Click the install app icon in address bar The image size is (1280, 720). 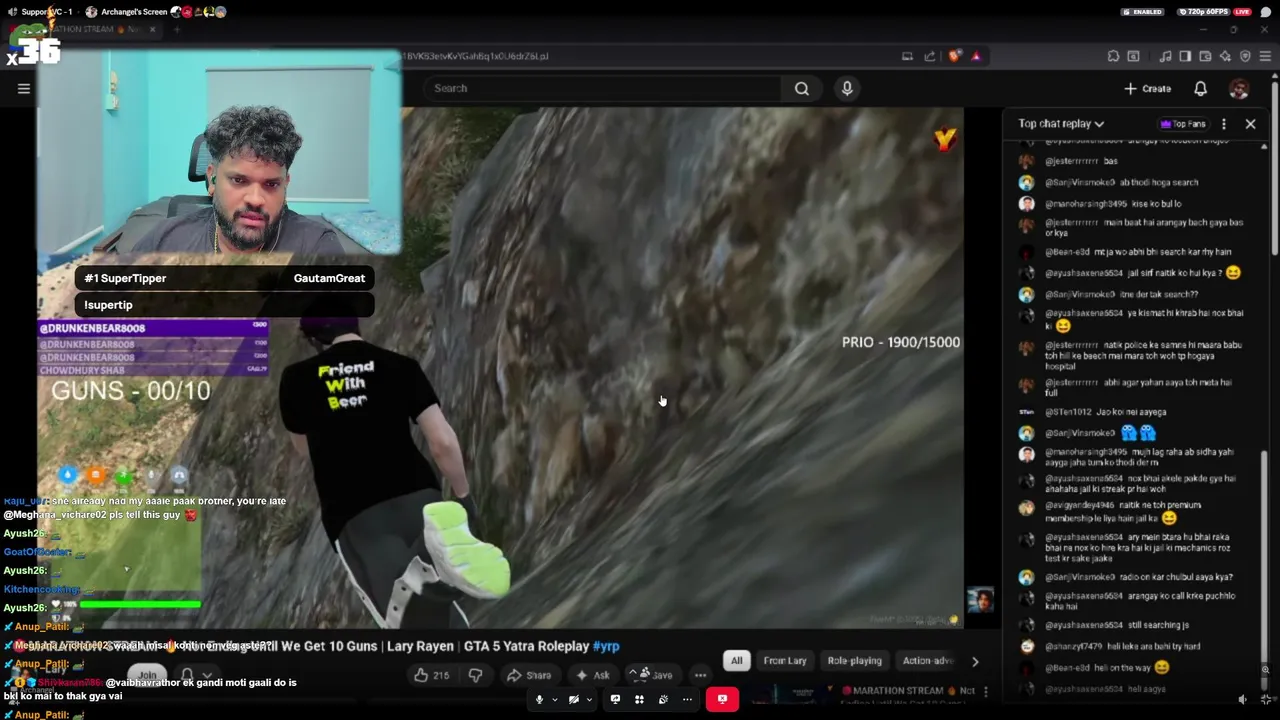point(907,56)
